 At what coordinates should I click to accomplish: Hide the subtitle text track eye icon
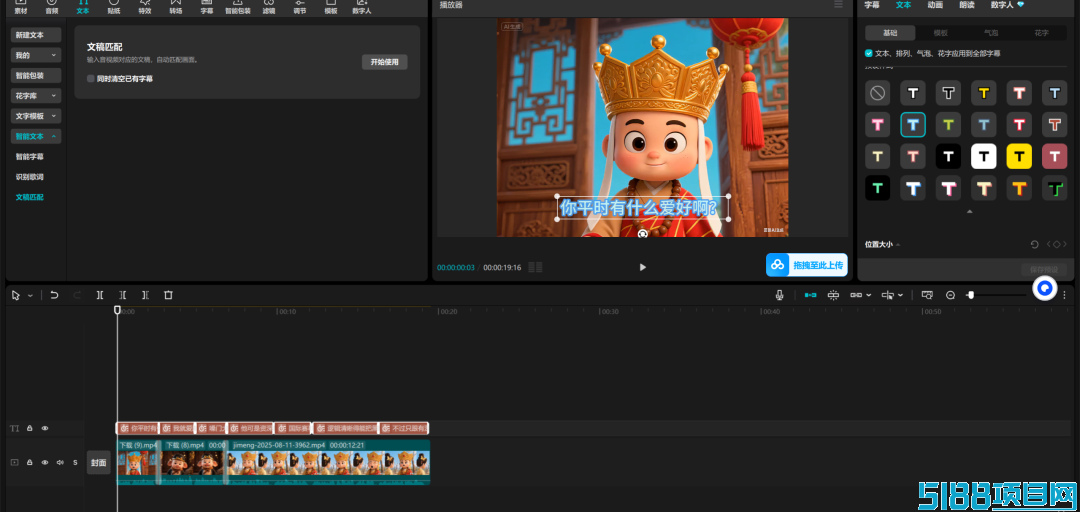[x=45, y=428]
